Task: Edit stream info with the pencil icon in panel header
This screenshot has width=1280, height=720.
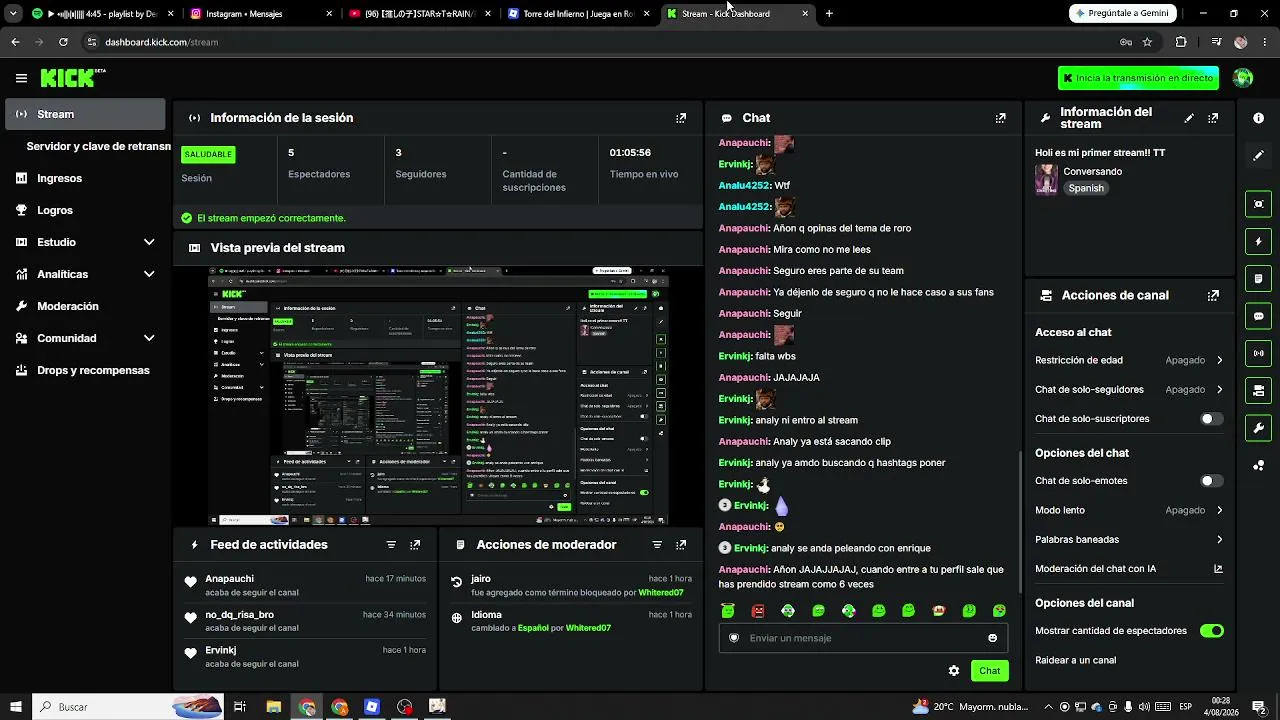Action: coord(1189,118)
